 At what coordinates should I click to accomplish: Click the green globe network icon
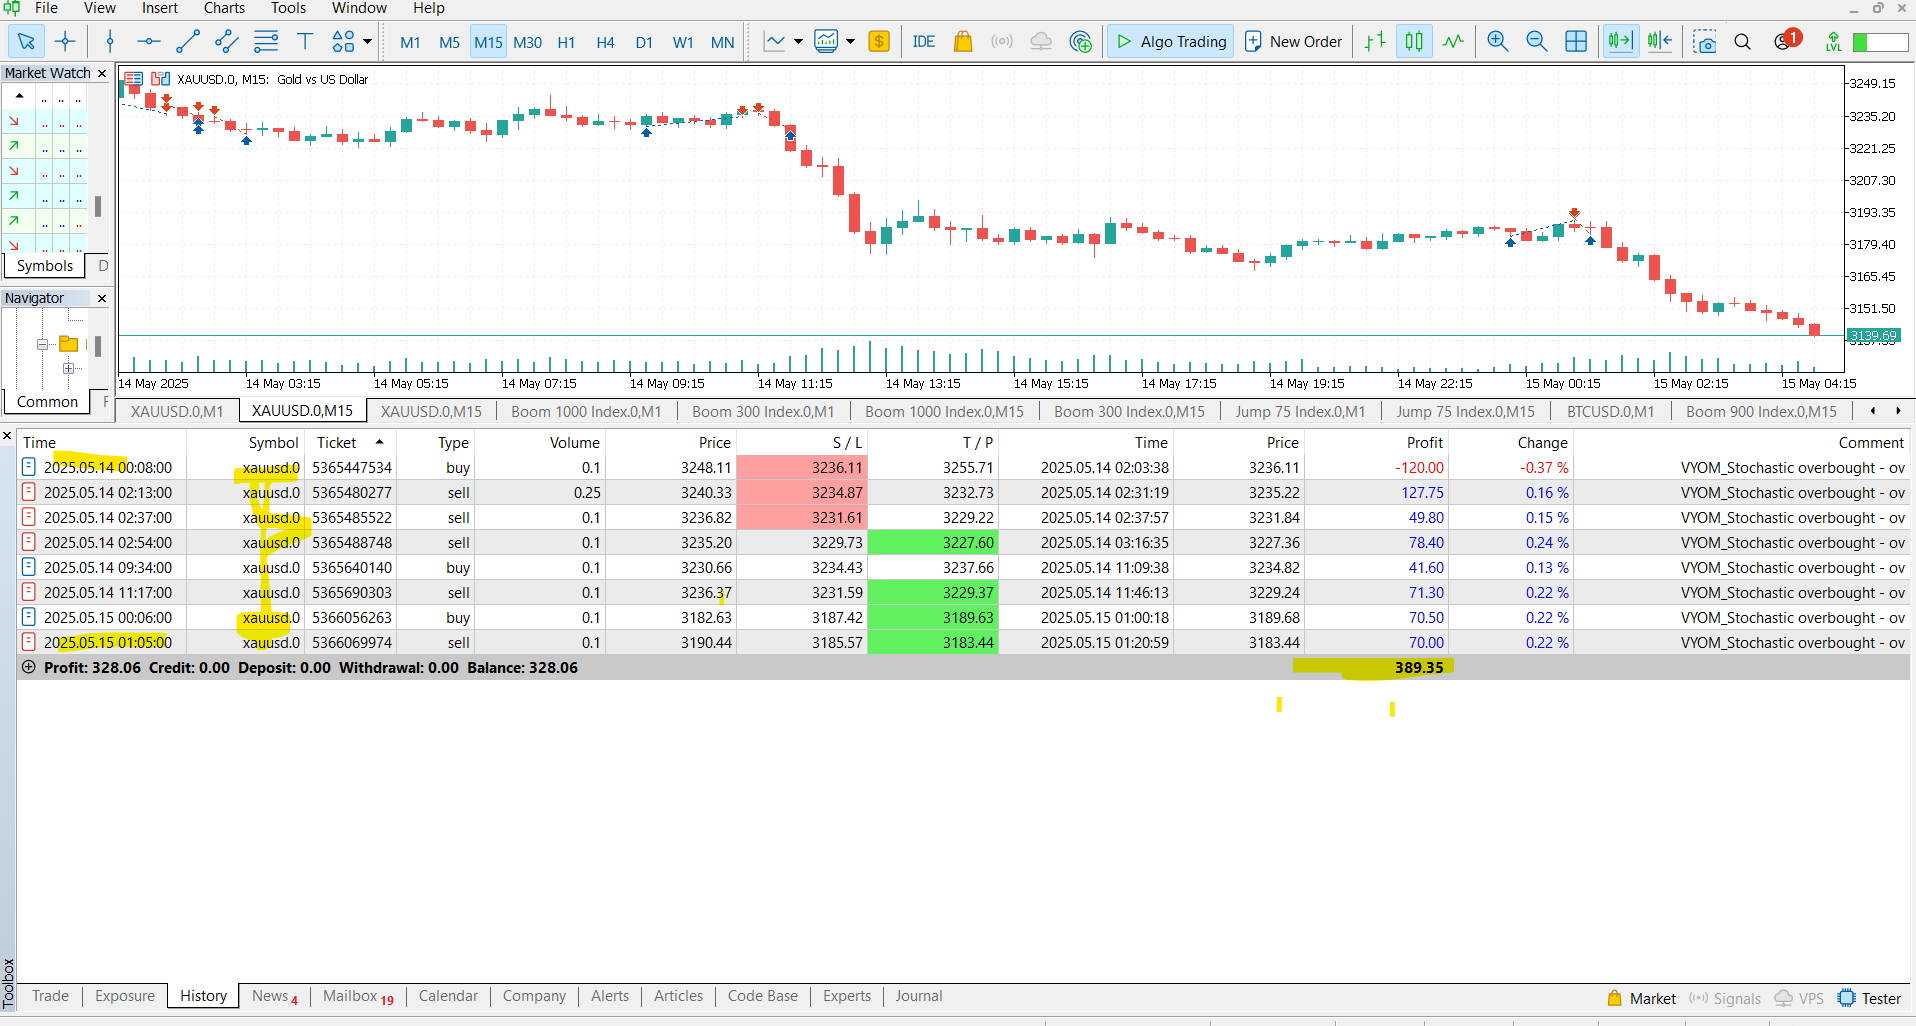1080,42
